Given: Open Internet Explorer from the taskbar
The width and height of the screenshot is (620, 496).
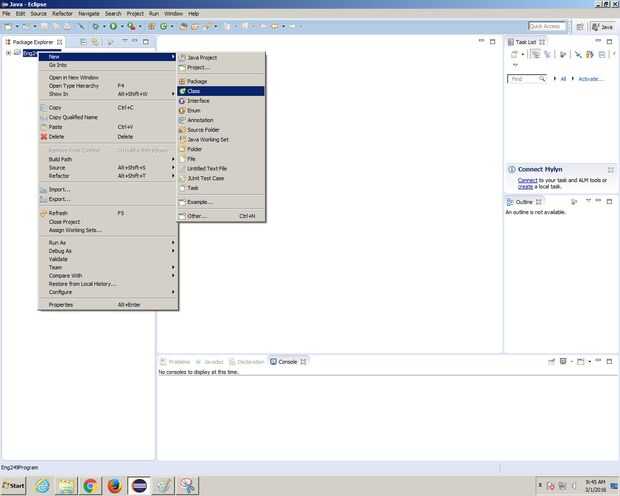Looking at the screenshot, I should pyautogui.click(x=42, y=485).
